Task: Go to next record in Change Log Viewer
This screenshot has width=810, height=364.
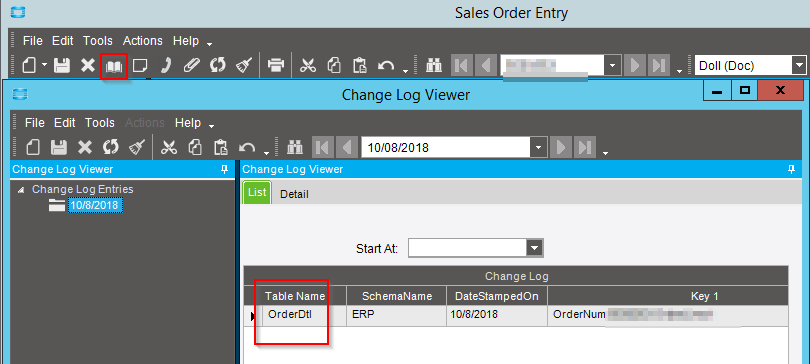Action: (x=560, y=148)
